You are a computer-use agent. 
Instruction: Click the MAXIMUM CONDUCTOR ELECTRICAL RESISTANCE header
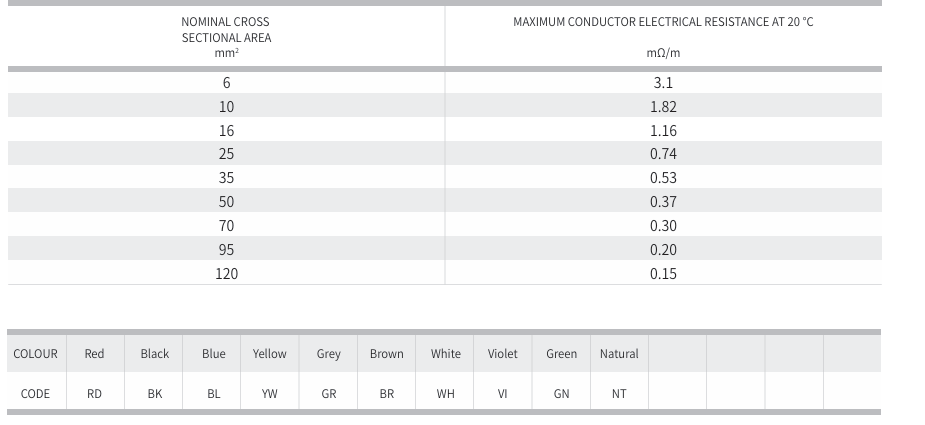pos(663,22)
